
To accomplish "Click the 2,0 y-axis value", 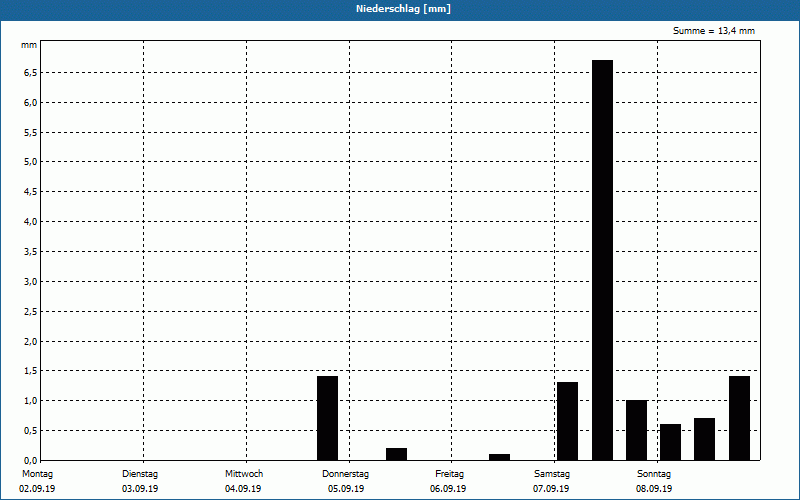I will [31, 341].
